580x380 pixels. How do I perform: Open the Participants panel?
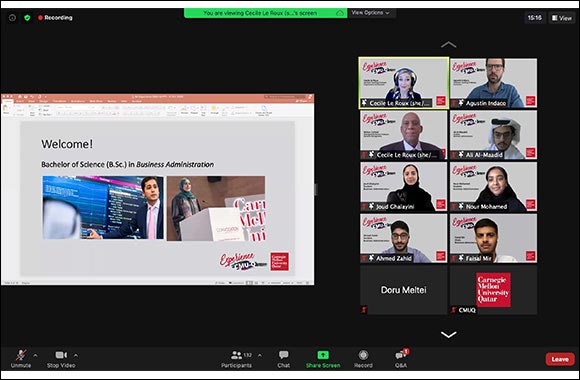[x=236, y=359]
